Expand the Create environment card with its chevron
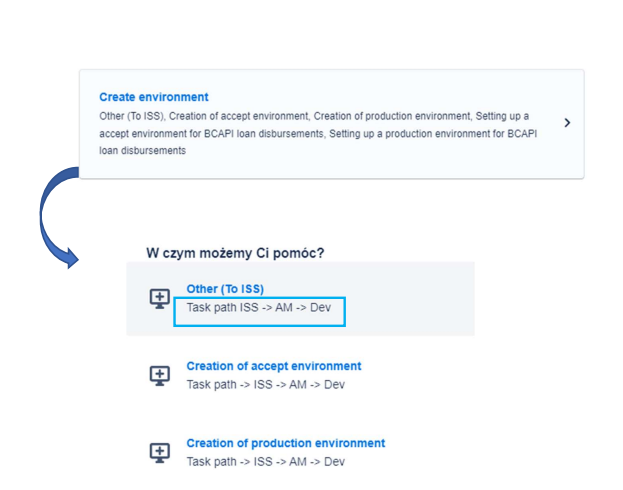Screen dimensions: 623x490 point(567,123)
